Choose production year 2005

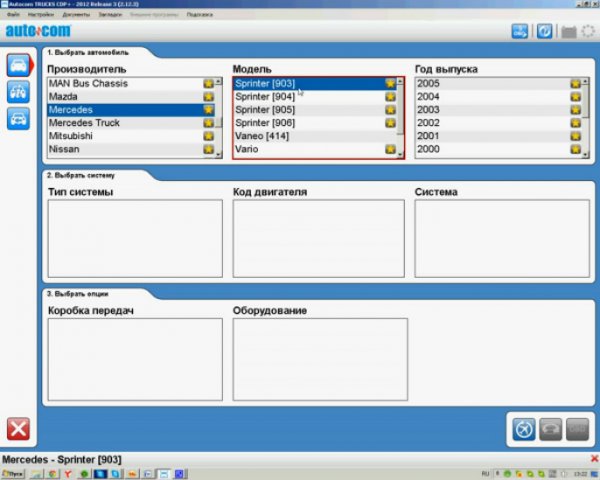click(499, 83)
